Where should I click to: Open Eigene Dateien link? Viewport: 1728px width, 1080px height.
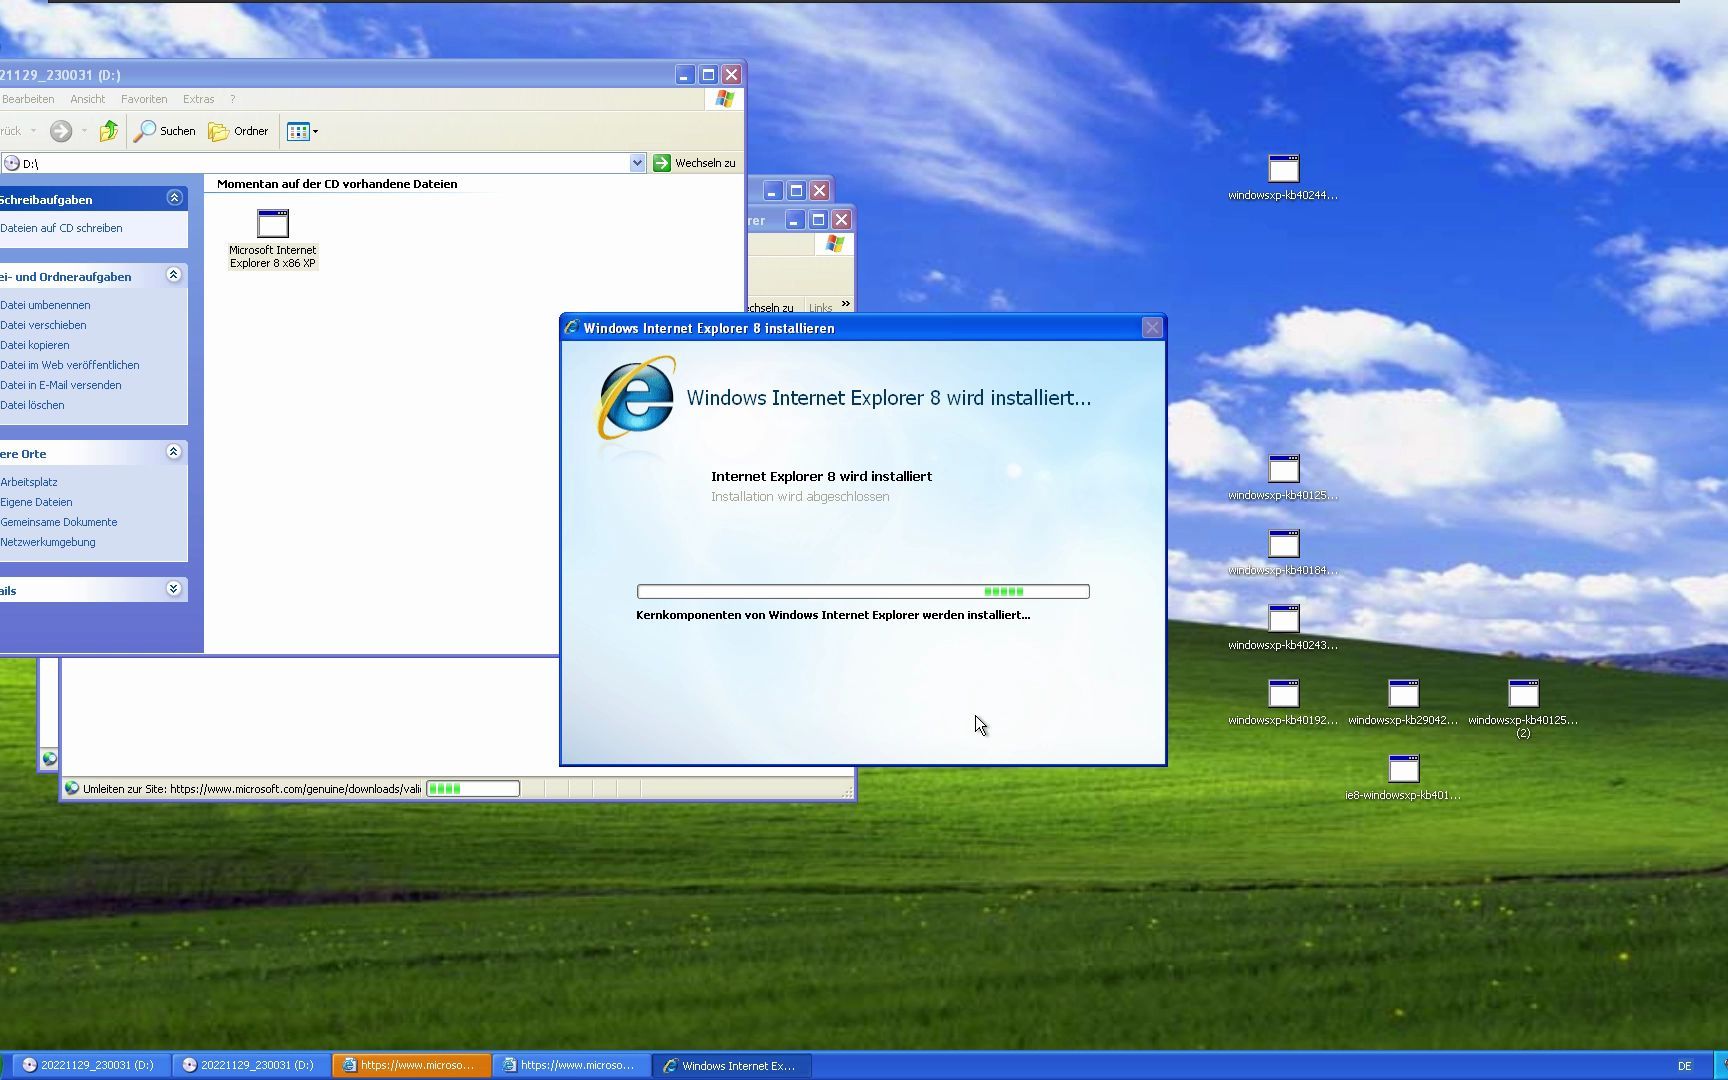(x=36, y=502)
